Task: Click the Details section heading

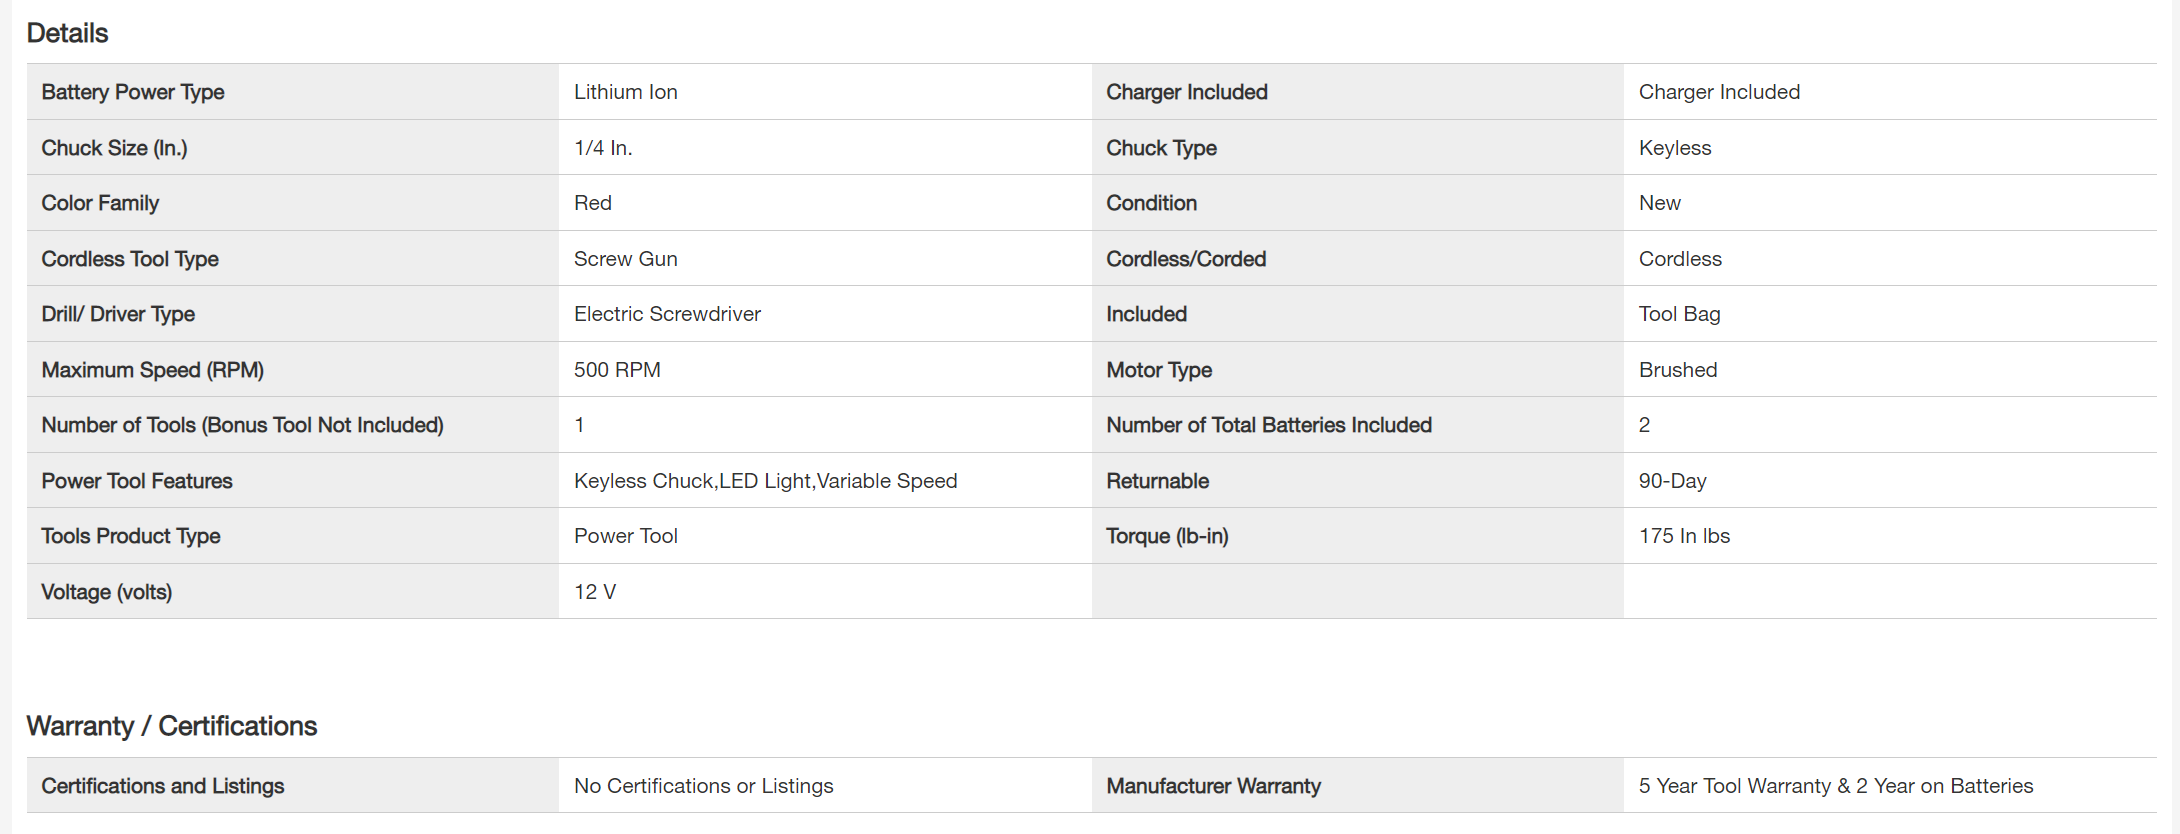Action: pyautogui.click(x=67, y=33)
